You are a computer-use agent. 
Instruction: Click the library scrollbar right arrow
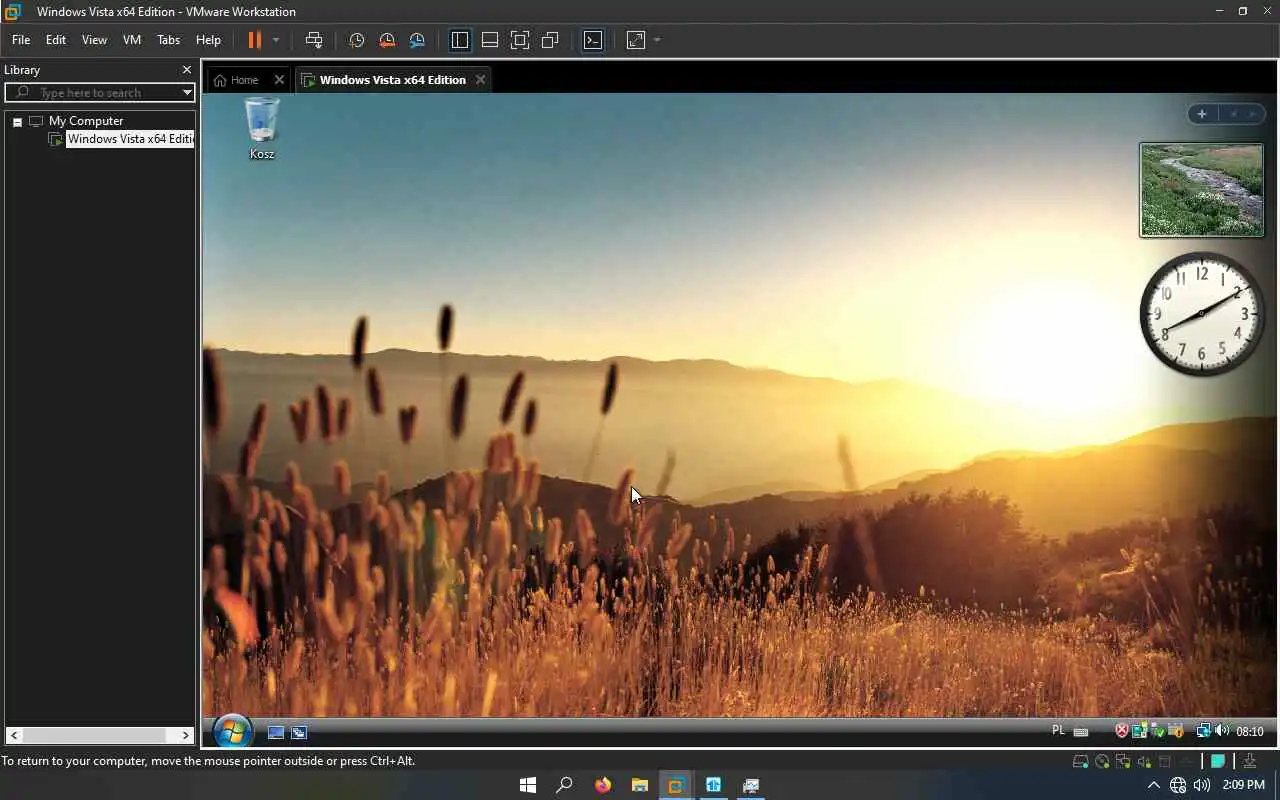(x=186, y=735)
